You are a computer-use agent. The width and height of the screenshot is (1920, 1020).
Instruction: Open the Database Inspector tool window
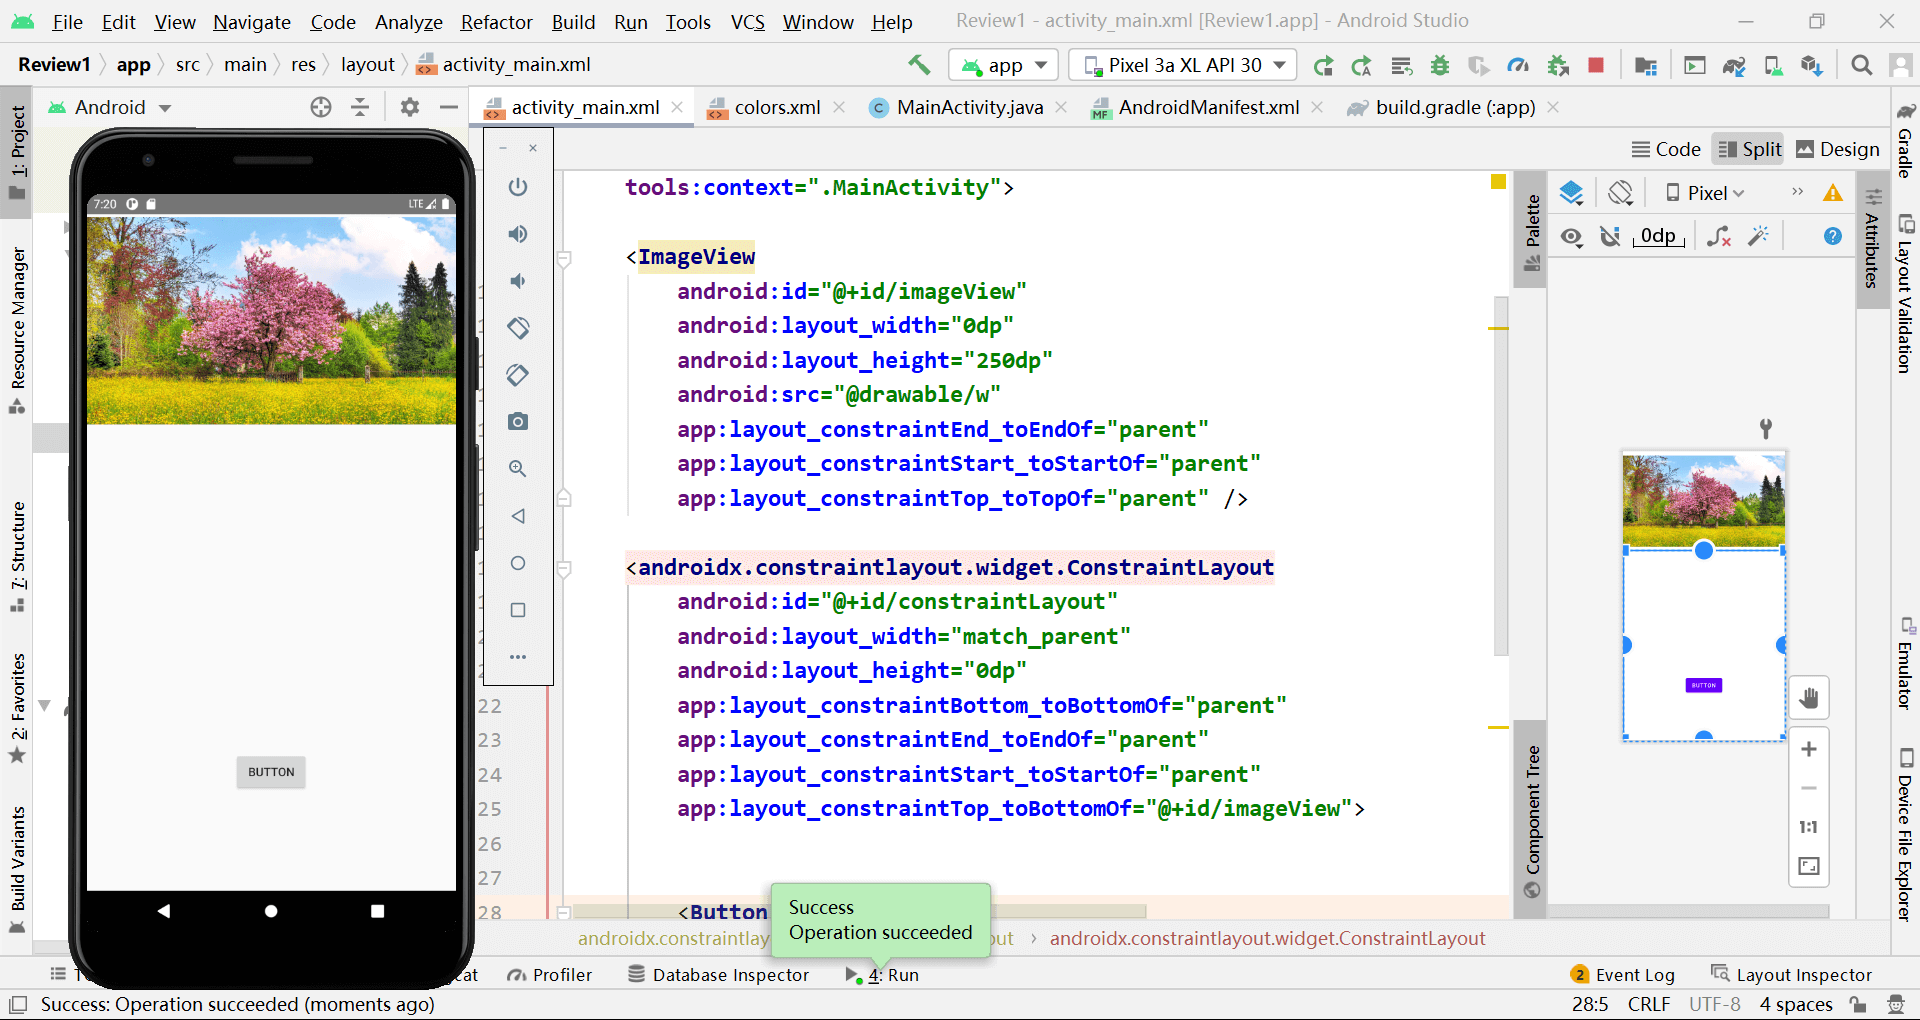pyautogui.click(x=718, y=975)
